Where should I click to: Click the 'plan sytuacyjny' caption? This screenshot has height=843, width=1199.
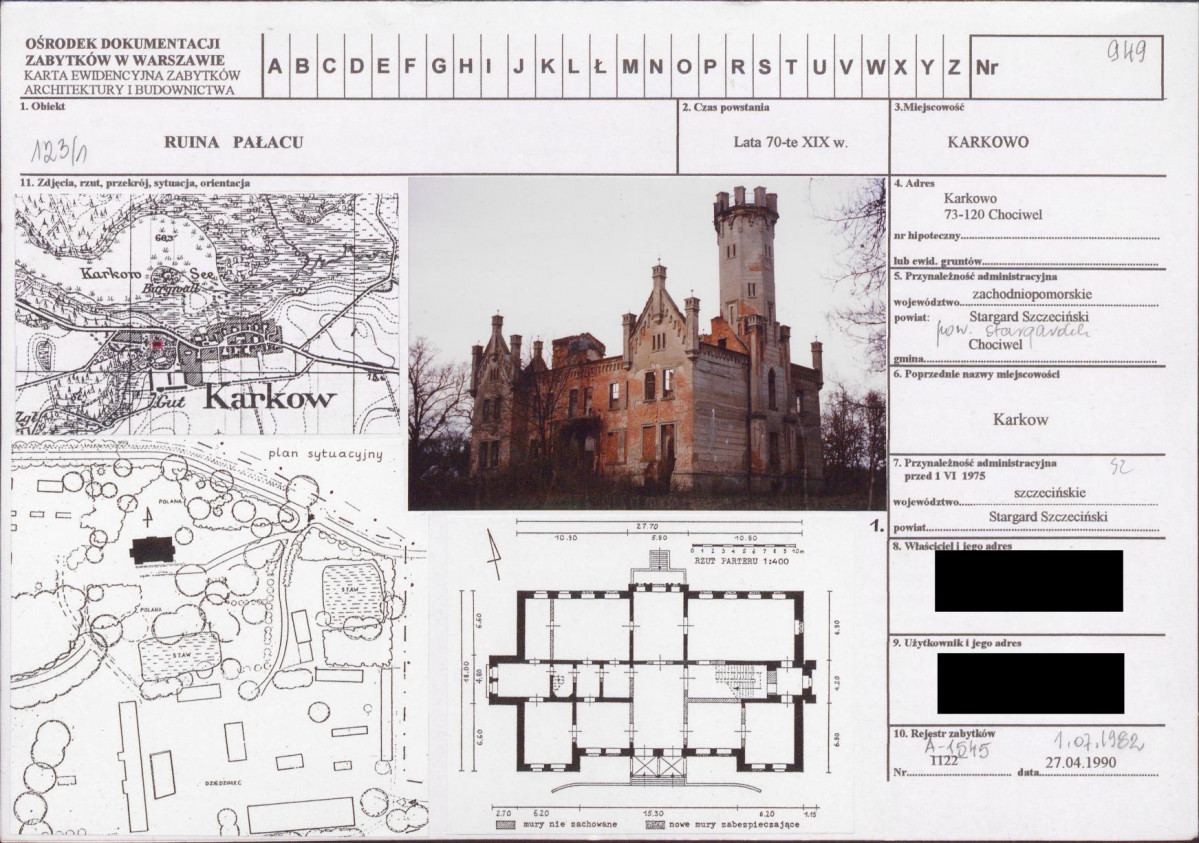pos(325,454)
